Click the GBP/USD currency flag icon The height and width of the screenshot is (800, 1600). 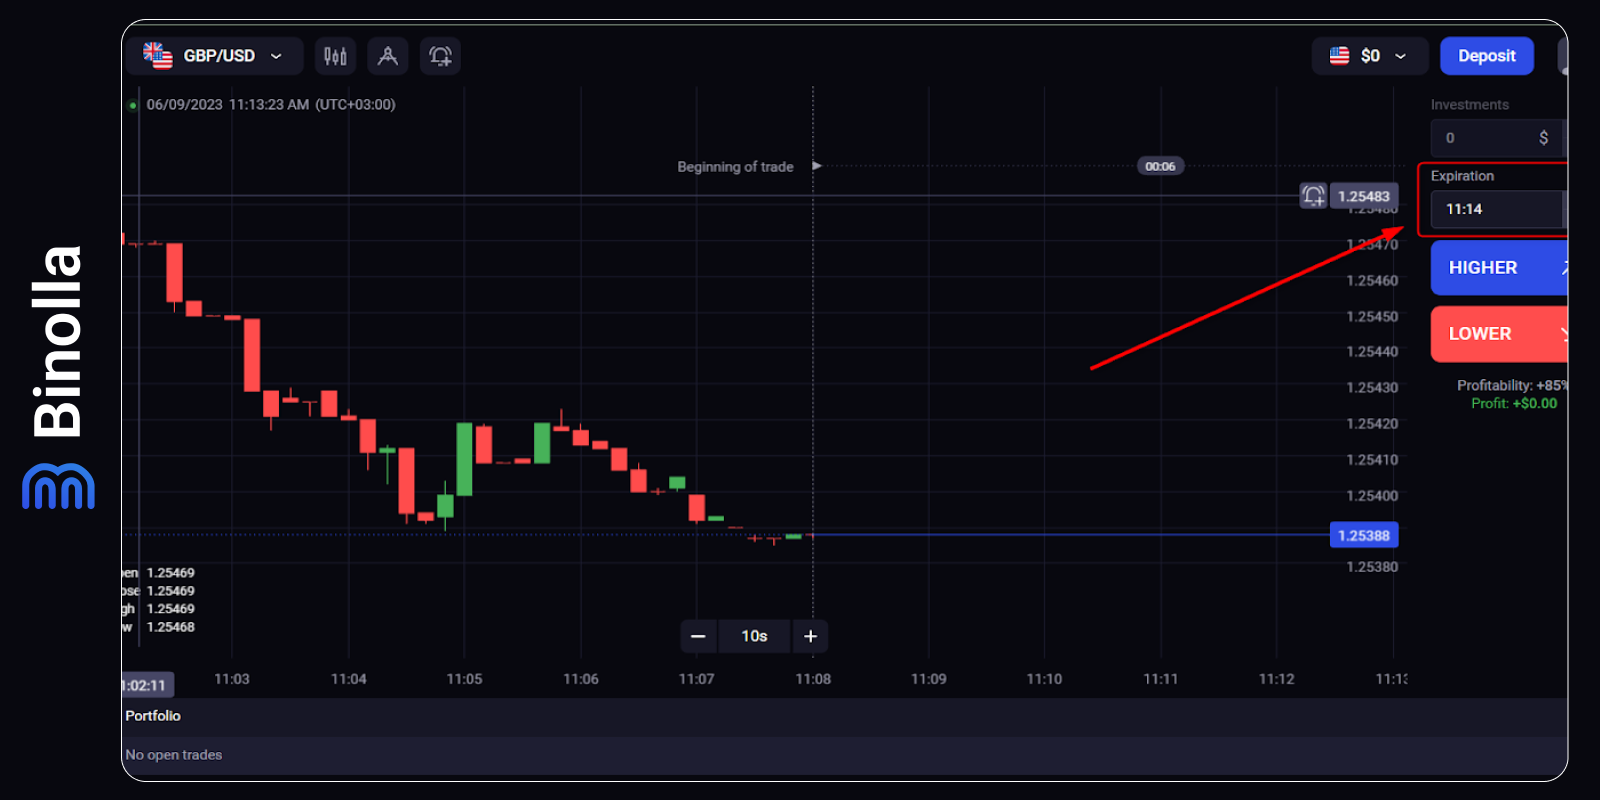pos(158,55)
